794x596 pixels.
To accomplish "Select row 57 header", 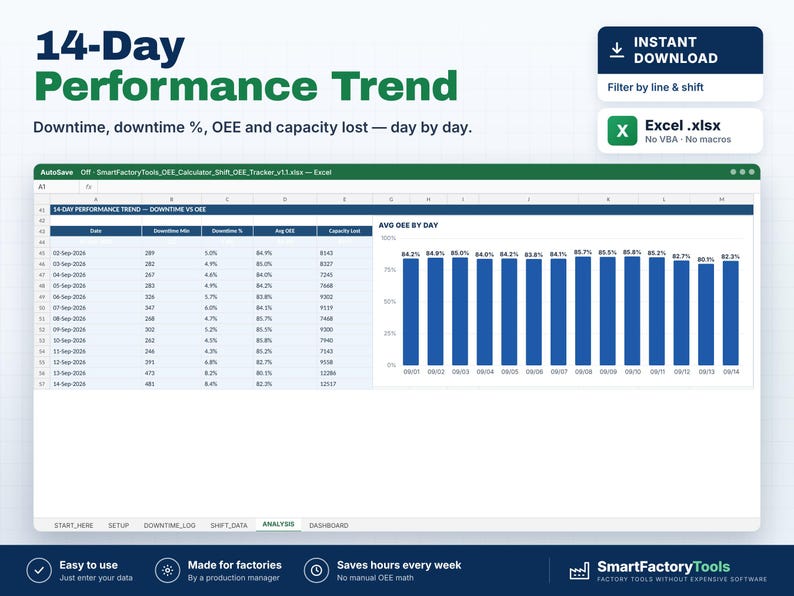I will click(42, 384).
